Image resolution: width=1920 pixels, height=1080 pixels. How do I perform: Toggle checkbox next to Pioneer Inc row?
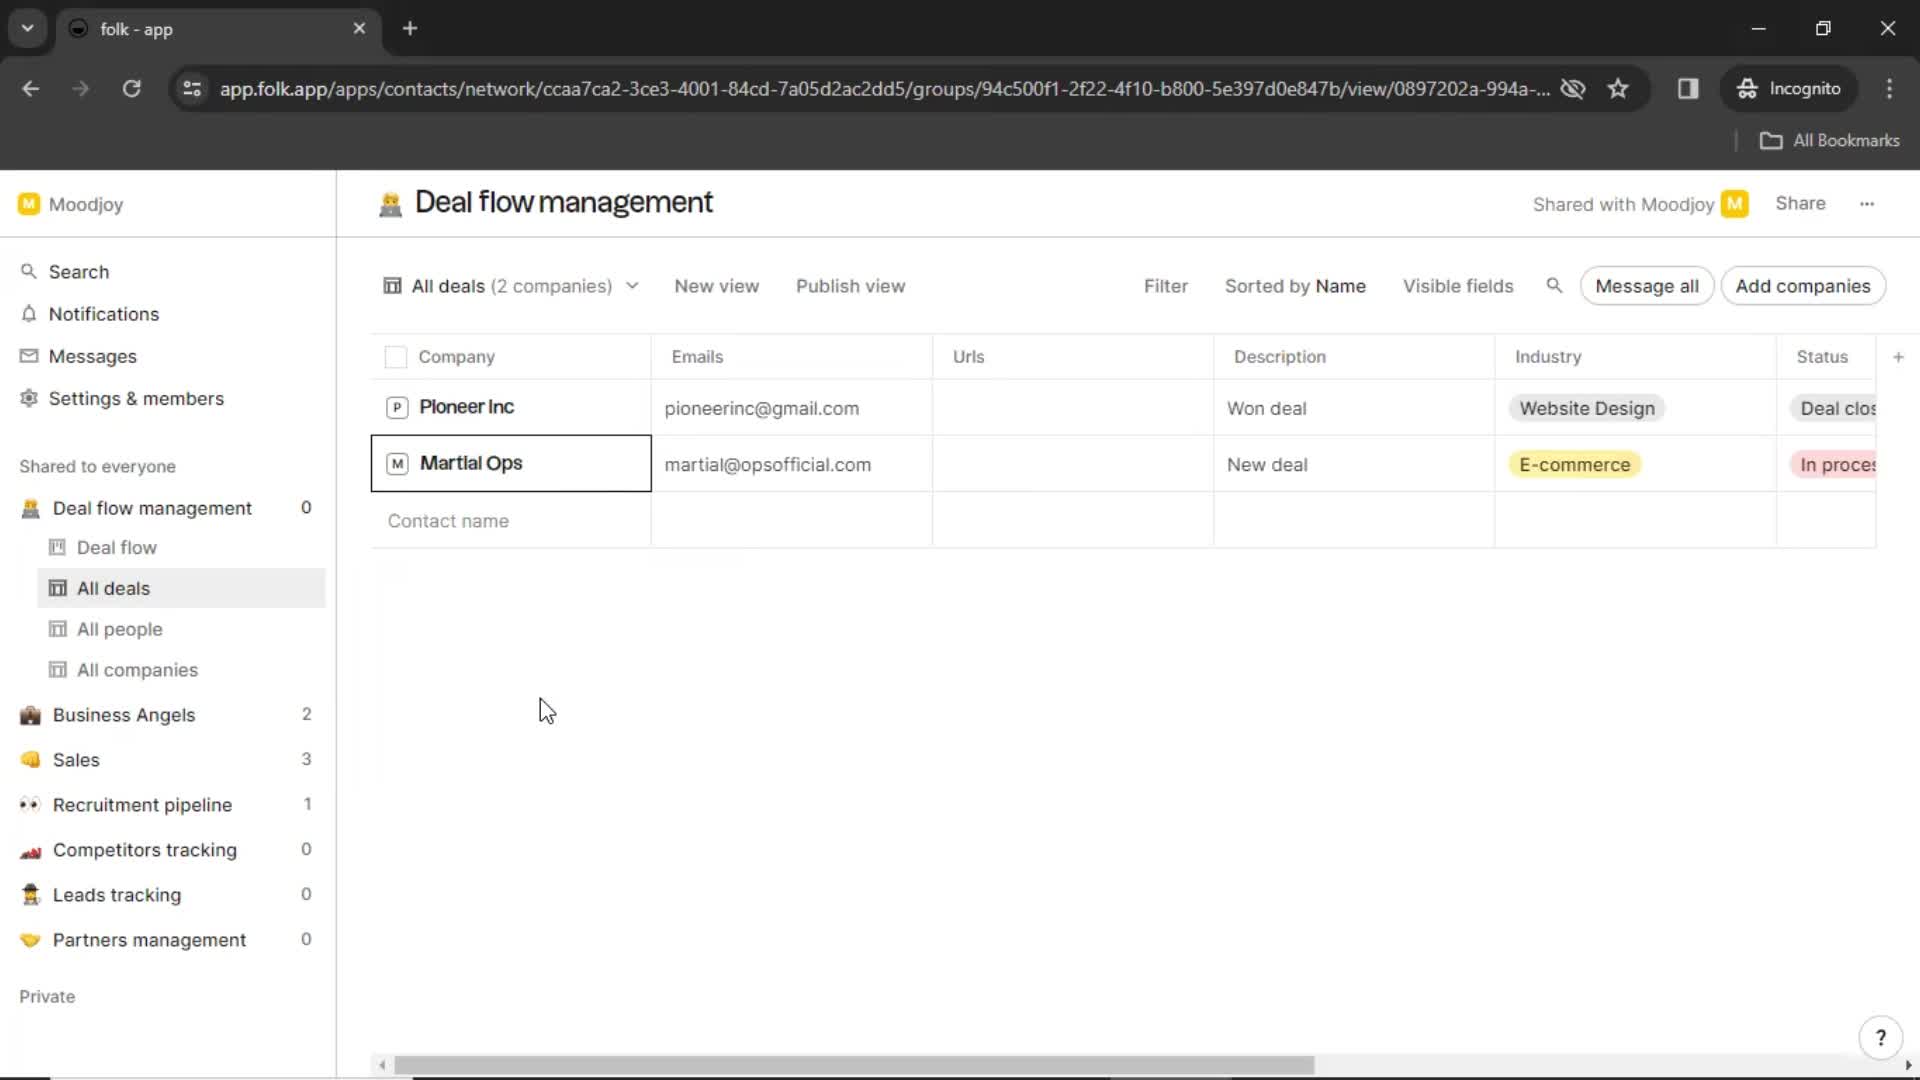coord(394,406)
